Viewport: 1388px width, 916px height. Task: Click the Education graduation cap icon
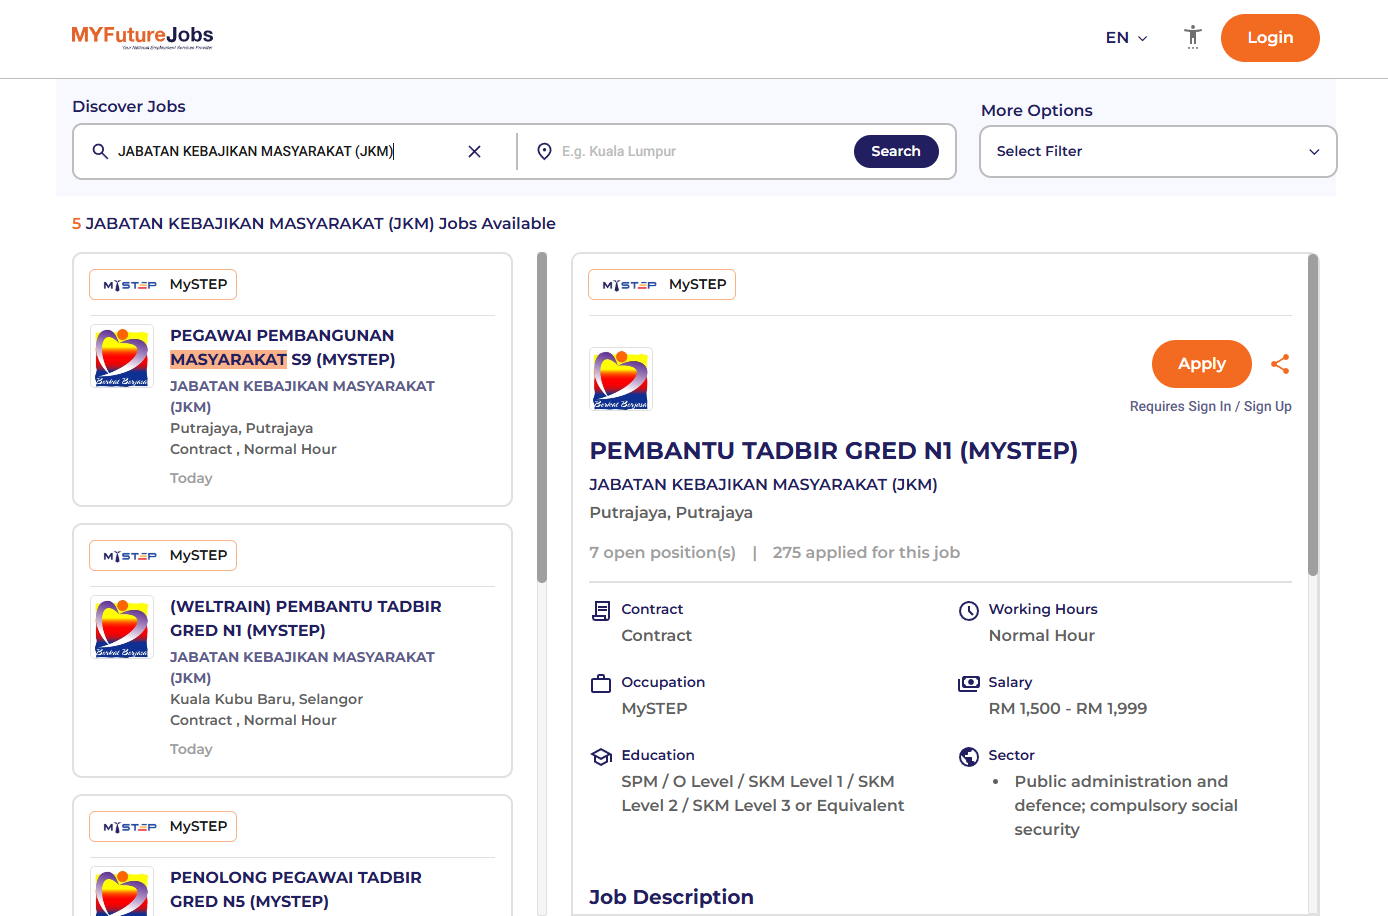[601, 757]
